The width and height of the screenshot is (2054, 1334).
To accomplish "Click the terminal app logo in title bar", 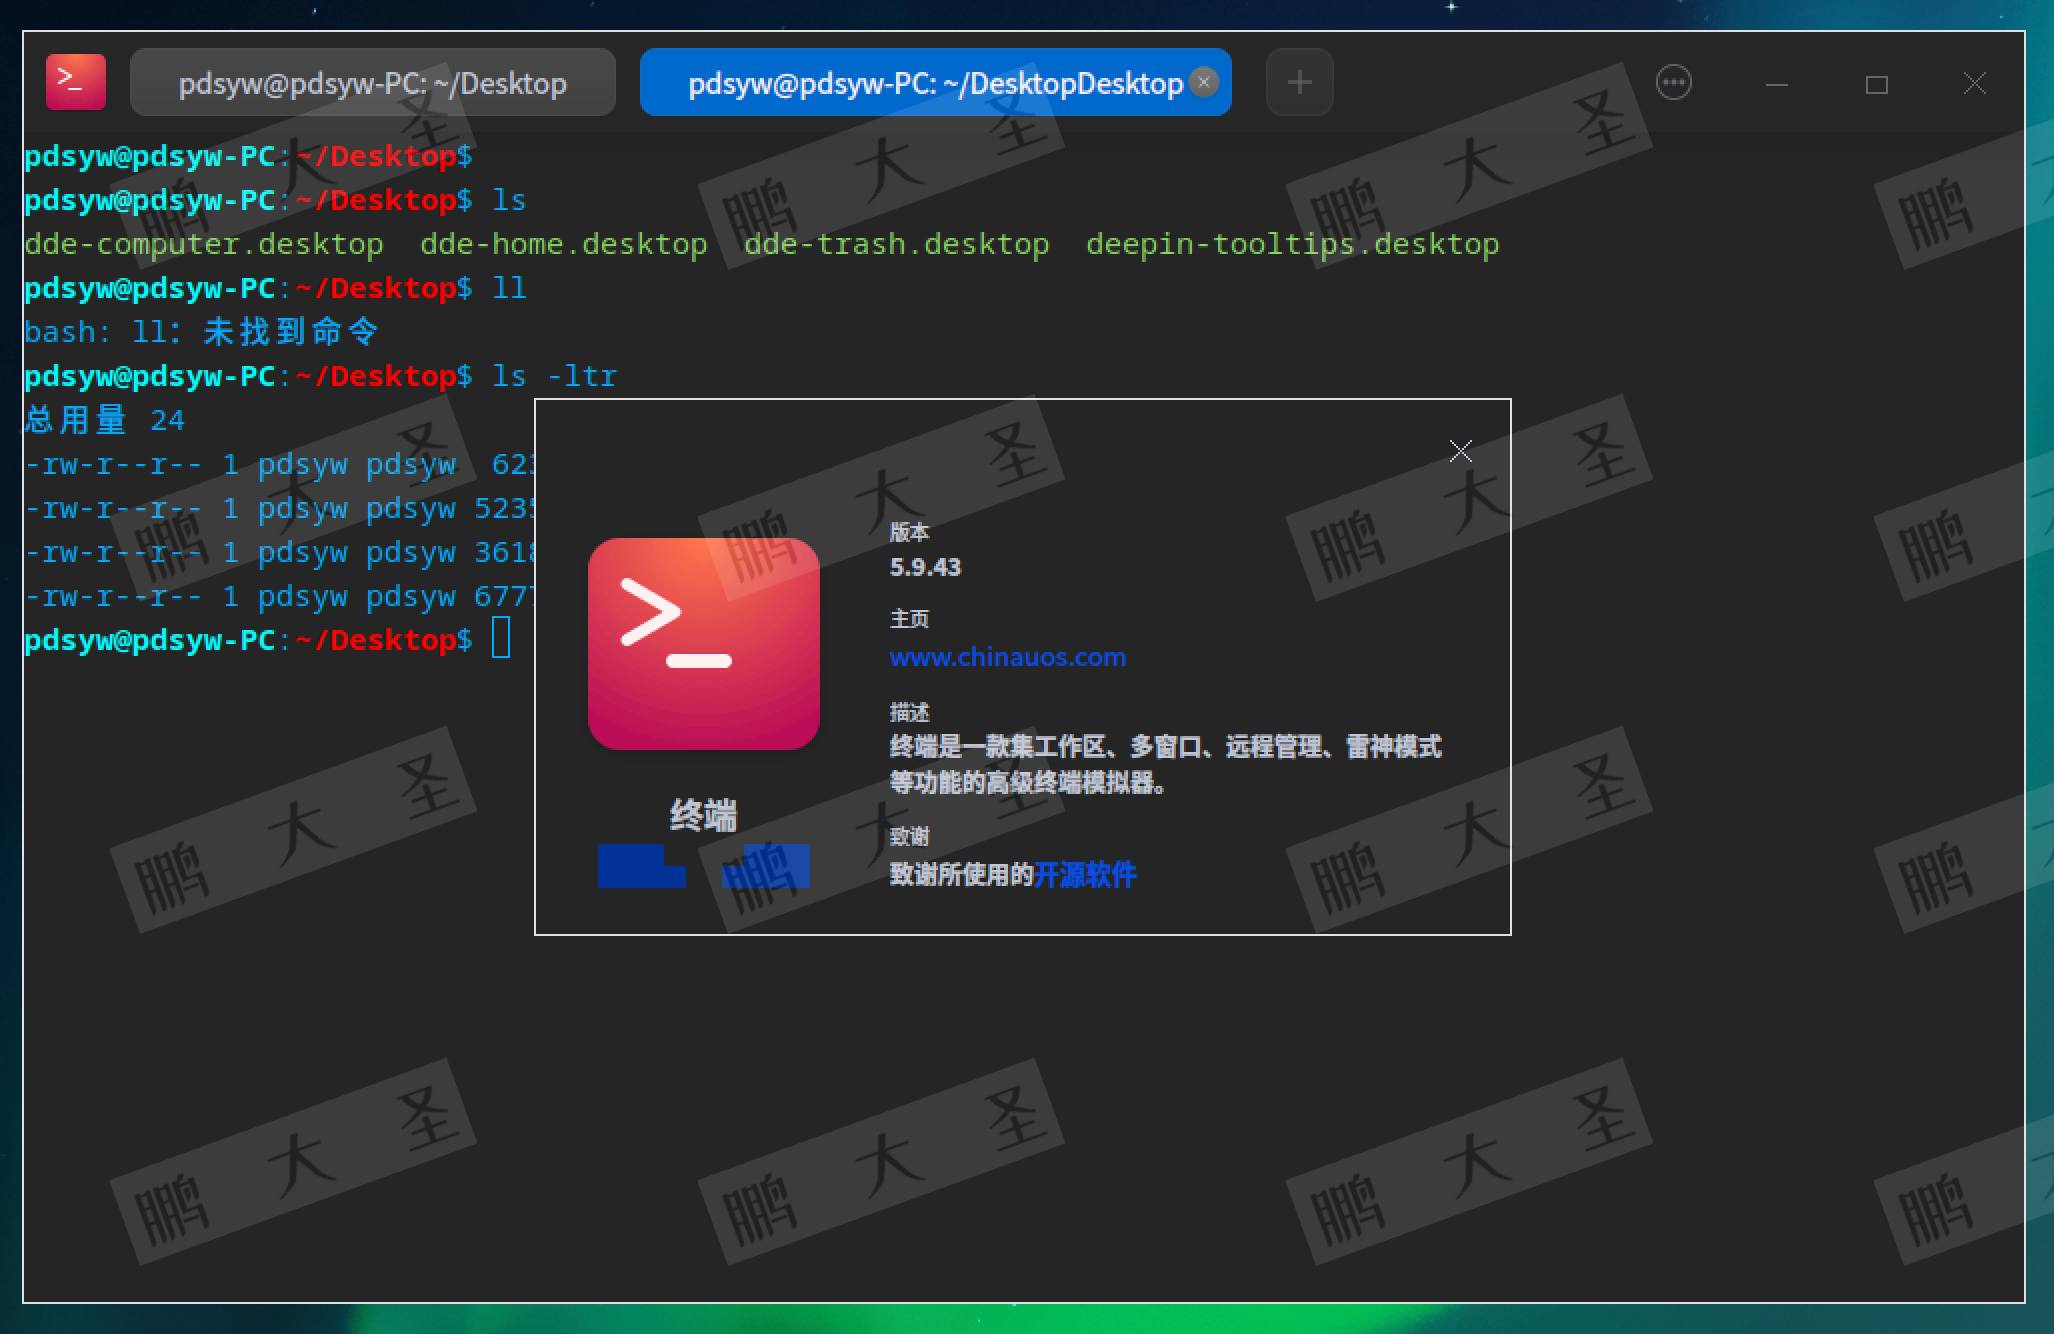I will [x=75, y=82].
